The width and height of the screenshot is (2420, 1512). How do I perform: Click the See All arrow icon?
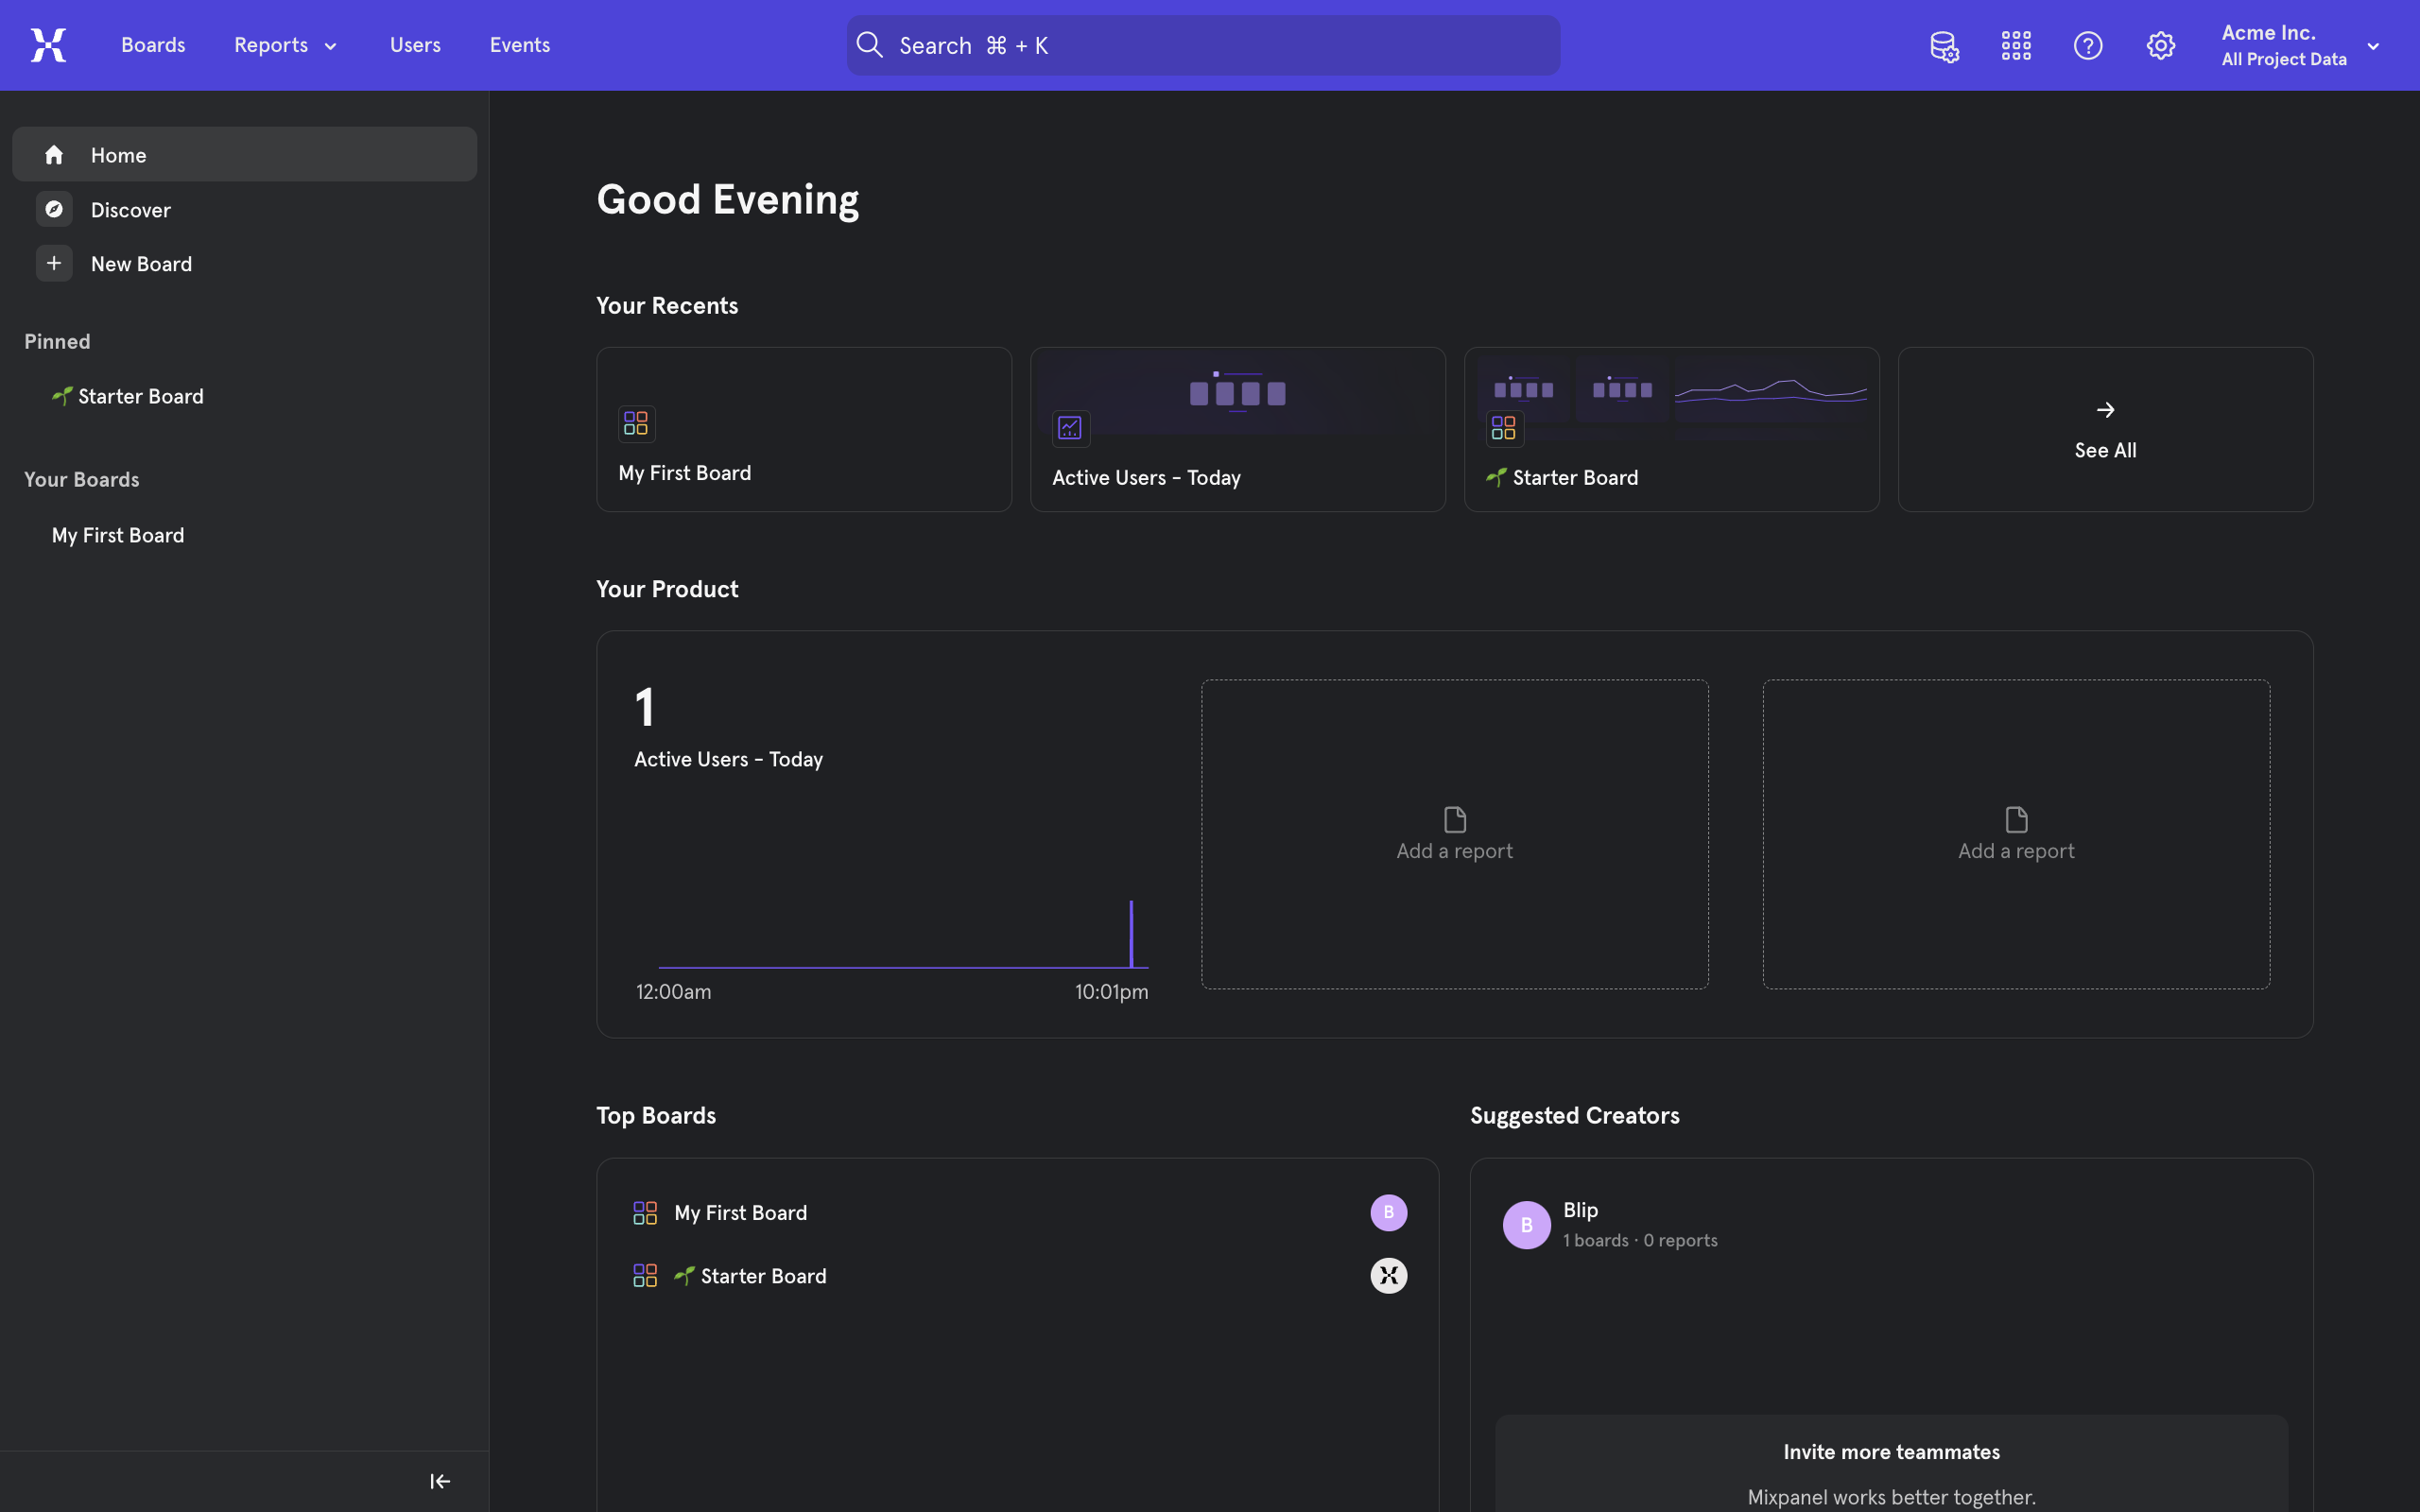coord(2105,410)
